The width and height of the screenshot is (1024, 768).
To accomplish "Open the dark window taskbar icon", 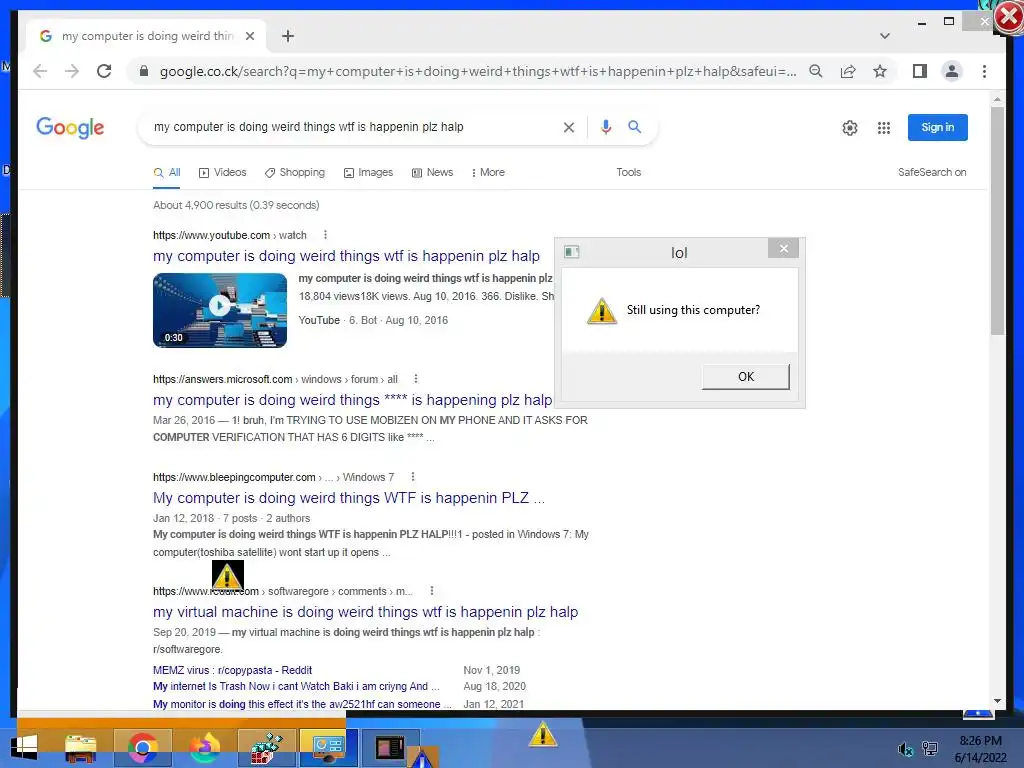I will 391,748.
